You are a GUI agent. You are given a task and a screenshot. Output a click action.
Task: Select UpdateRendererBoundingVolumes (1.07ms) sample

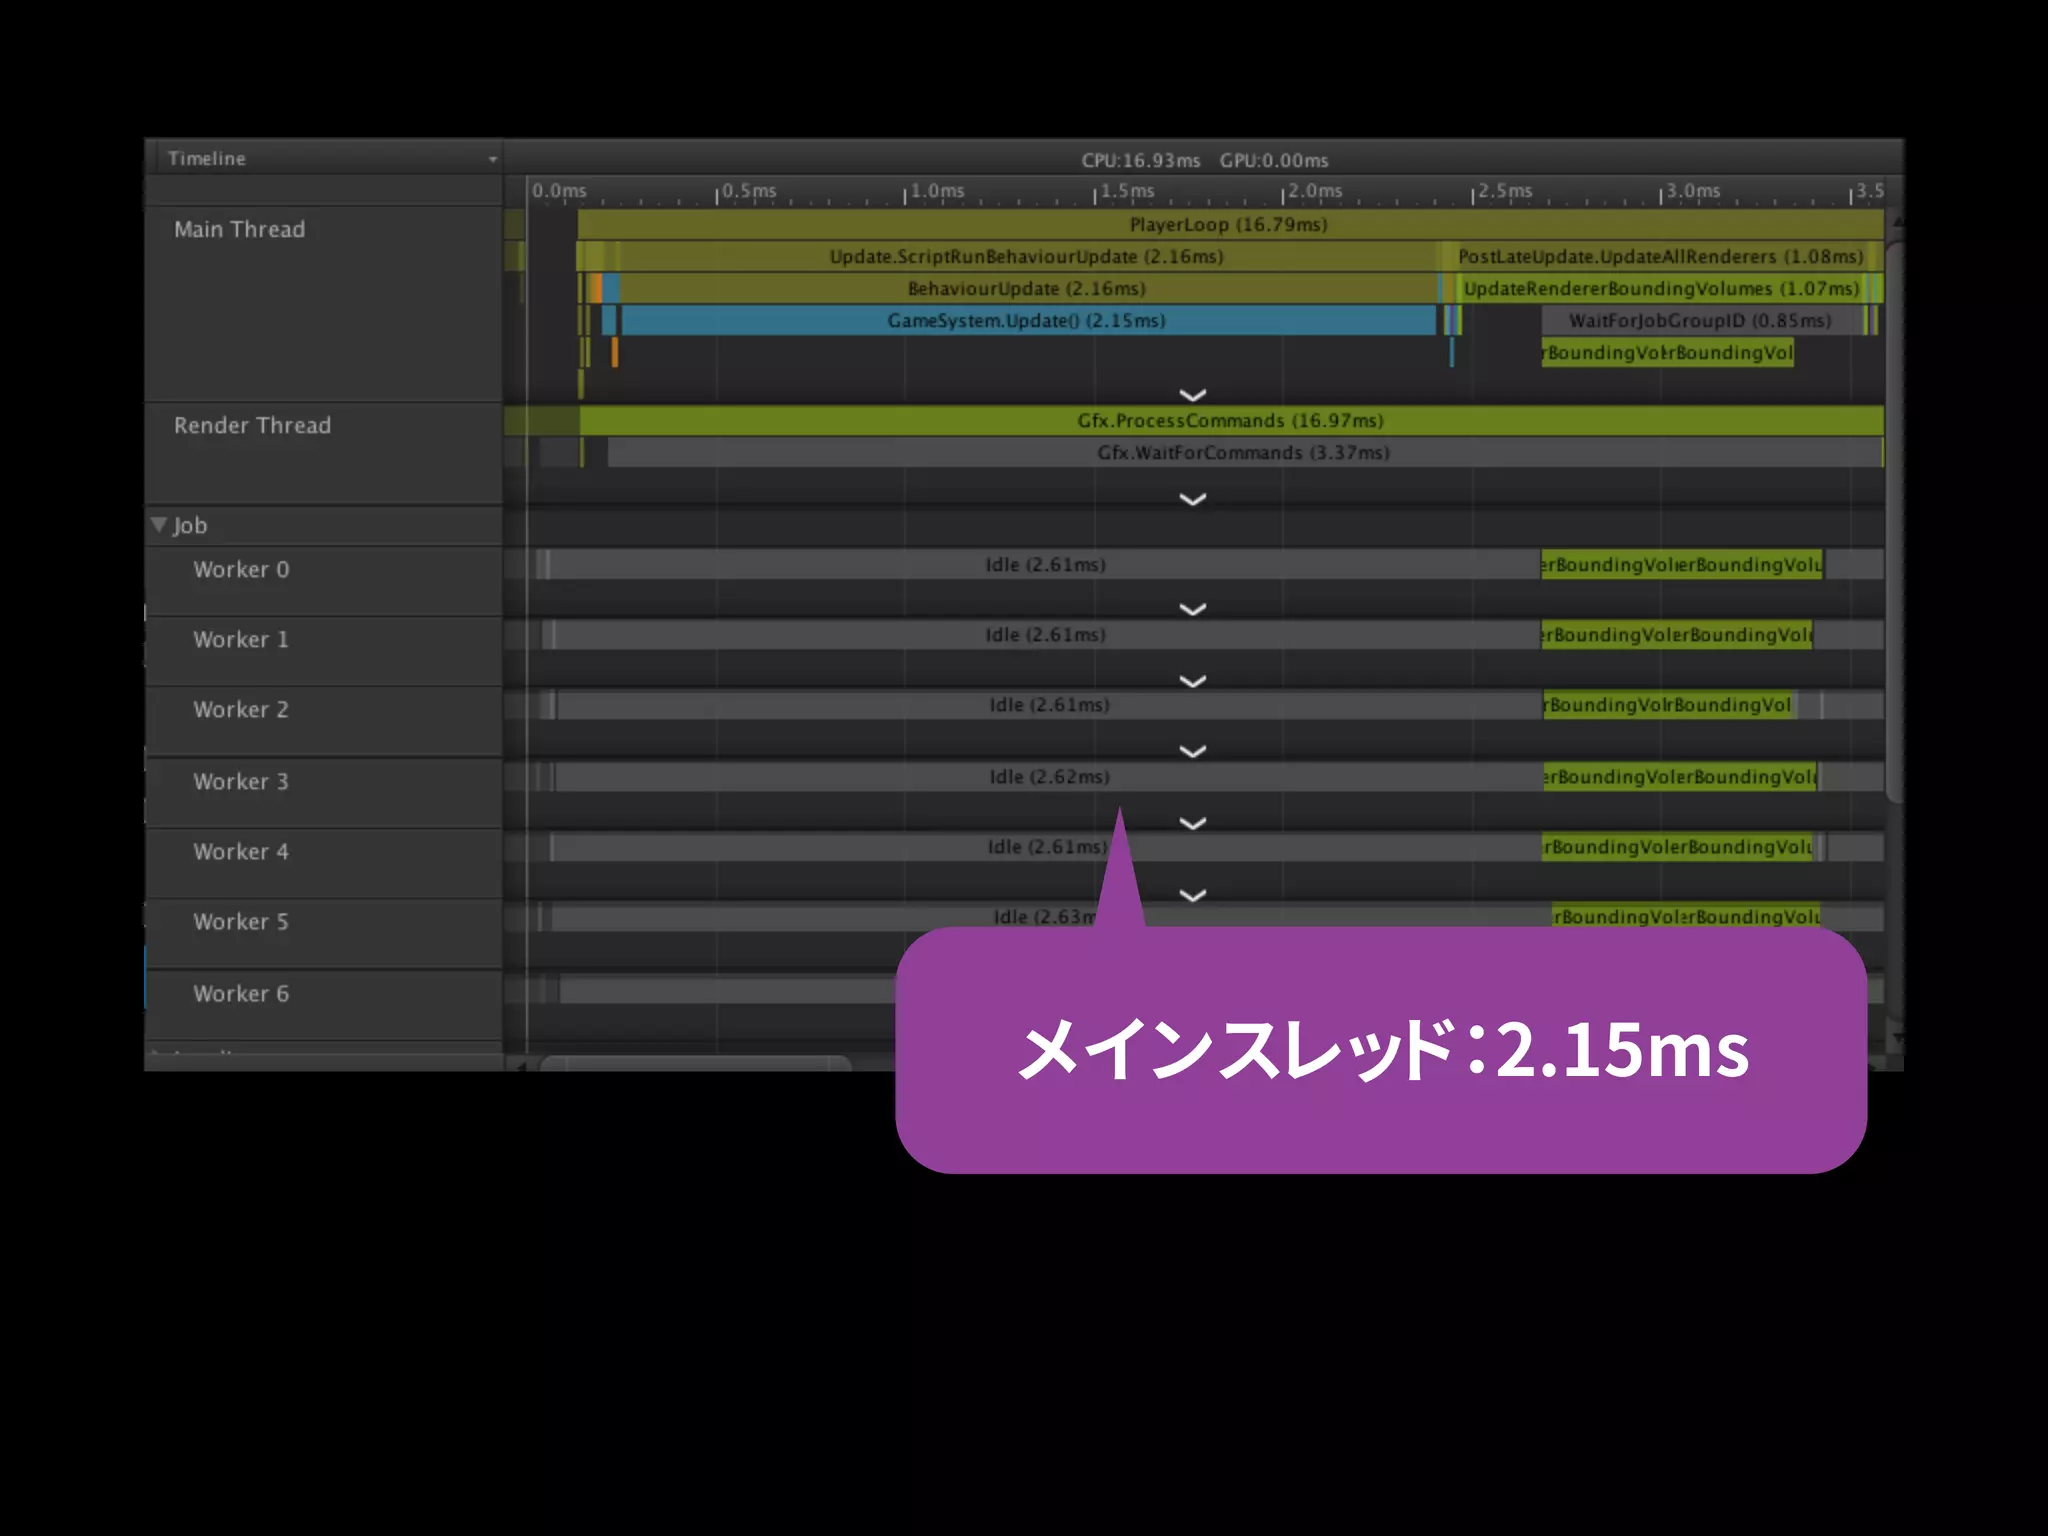tap(1662, 288)
